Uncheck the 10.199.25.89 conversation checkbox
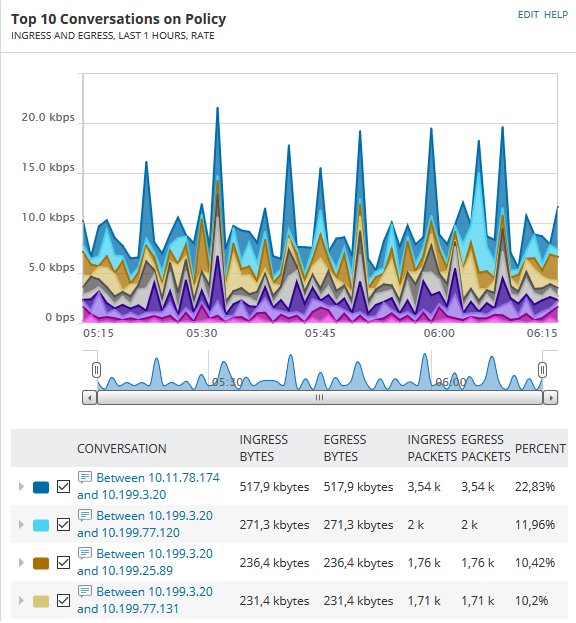 tap(64, 563)
